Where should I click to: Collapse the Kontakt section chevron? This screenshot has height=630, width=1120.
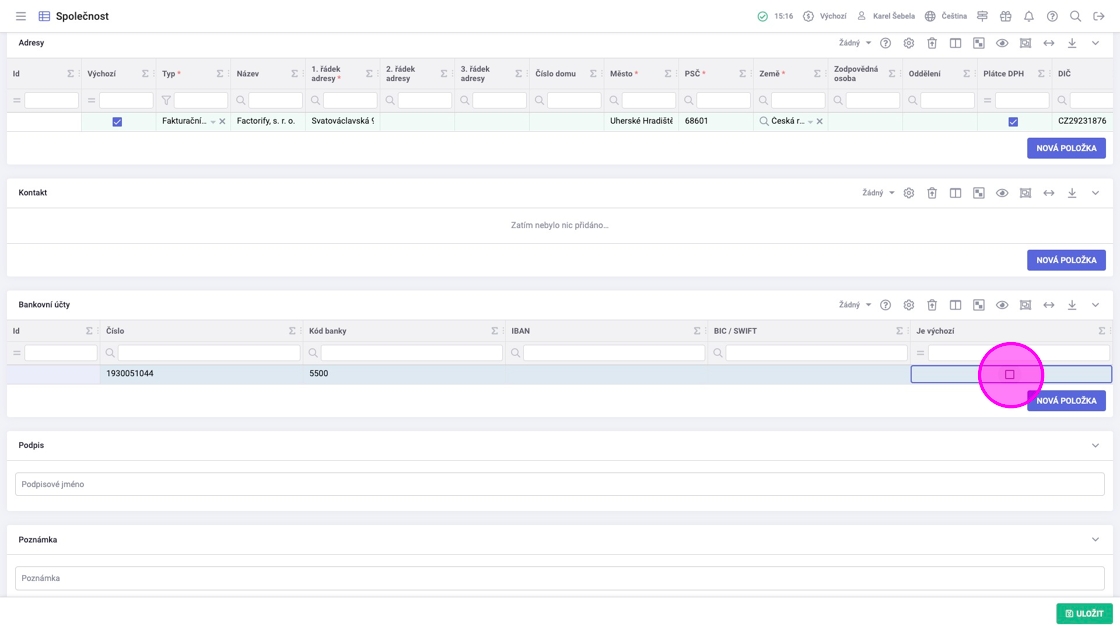(1095, 193)
